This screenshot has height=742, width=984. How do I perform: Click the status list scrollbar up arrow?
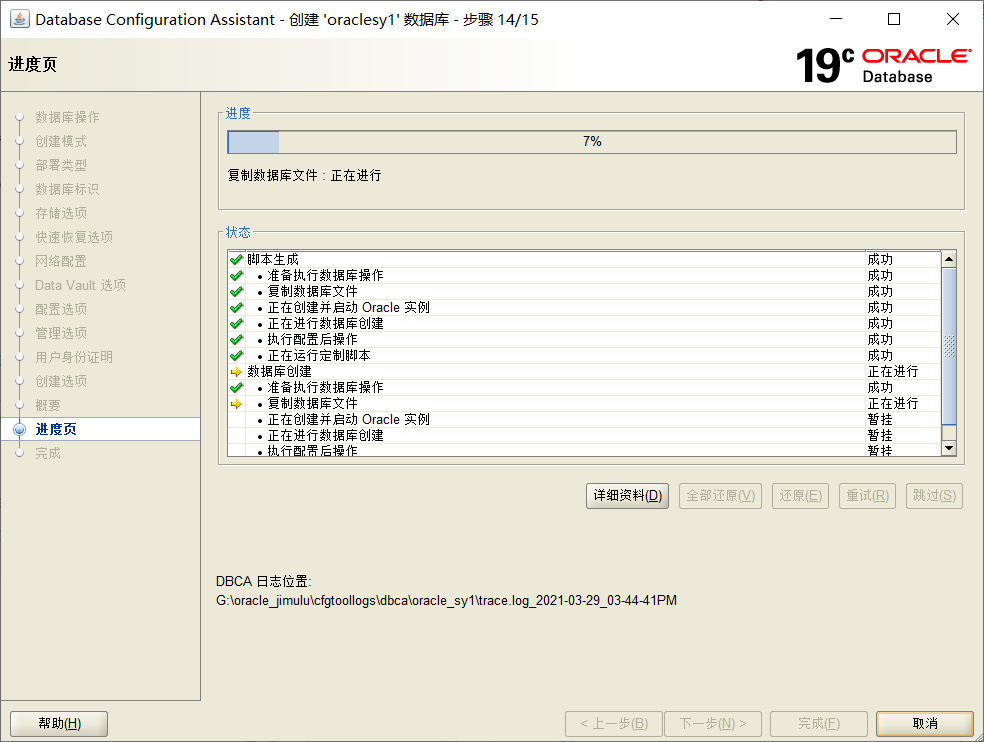[949, 259]
